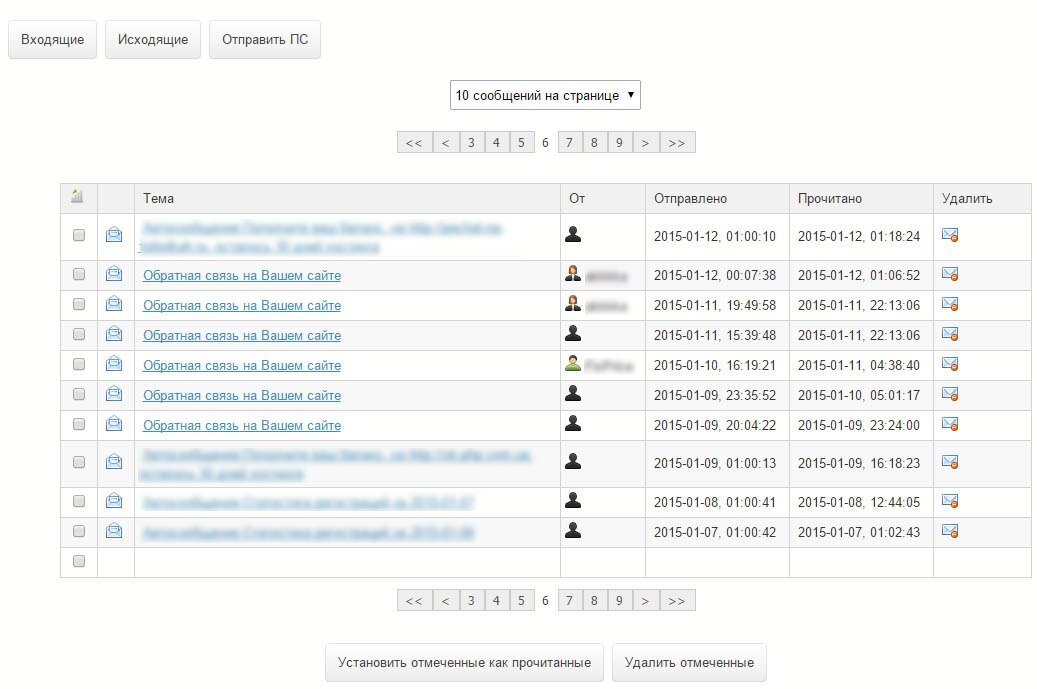Go to page 7 in top pagination
Screen dimensions: 1037x689
pos(569,143)
